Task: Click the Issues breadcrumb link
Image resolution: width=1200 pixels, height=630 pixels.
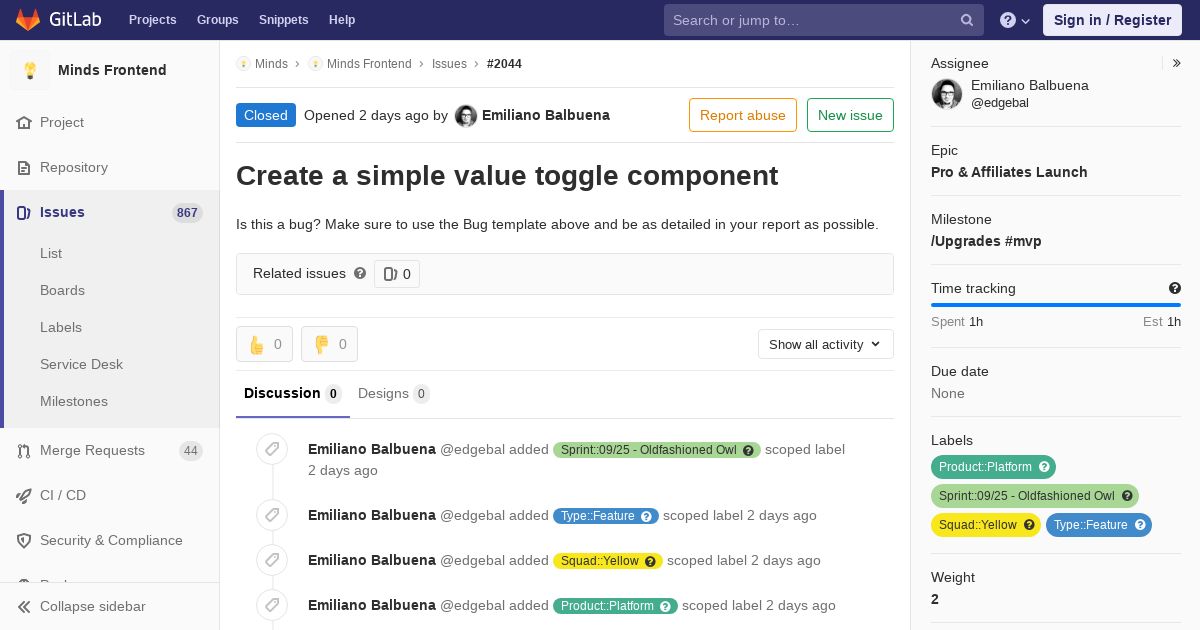Action: coord(449,64)
